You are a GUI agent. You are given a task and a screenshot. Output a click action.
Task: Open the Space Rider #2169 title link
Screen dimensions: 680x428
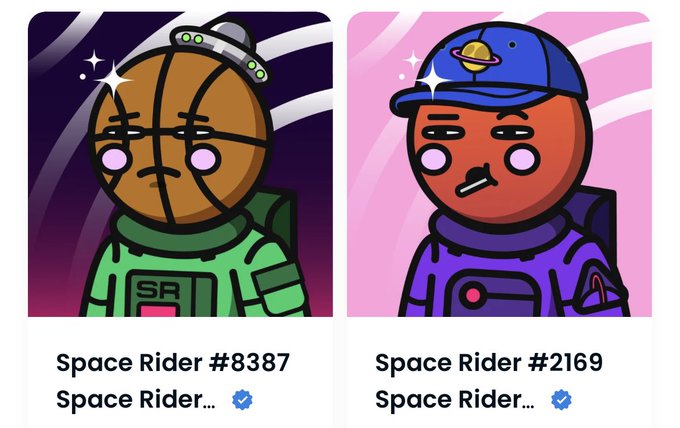click(489, 363)
